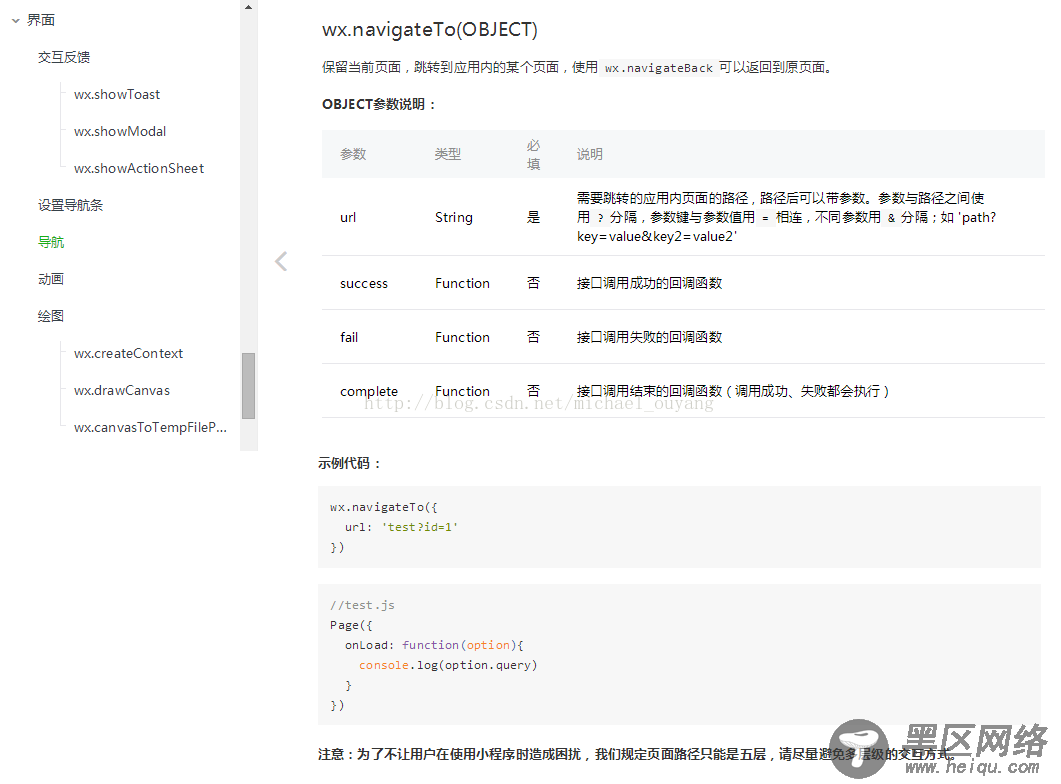Viewport: 1061px width, 784px height.
Task: Click the sidebar scrollbar thumb
Action: coord(248,386)
